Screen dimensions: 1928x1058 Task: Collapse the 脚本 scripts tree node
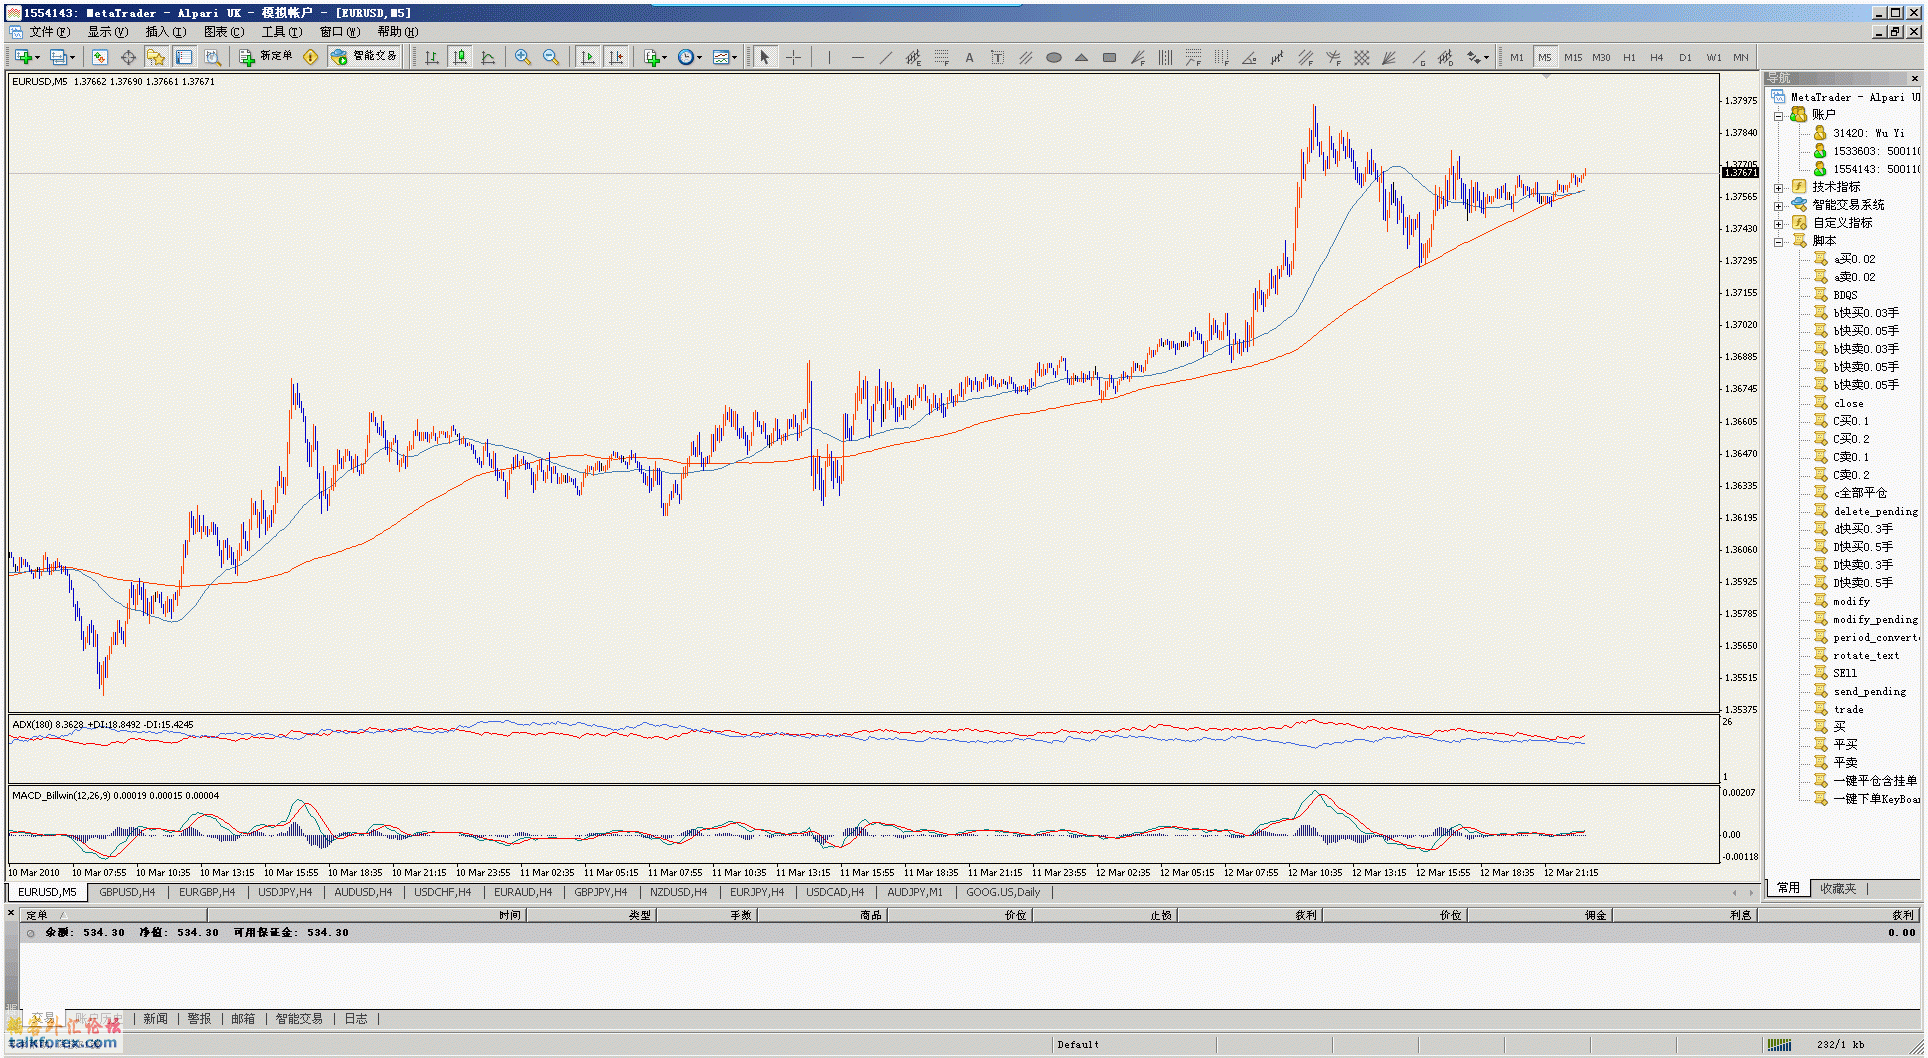[x=1779, y=242]
